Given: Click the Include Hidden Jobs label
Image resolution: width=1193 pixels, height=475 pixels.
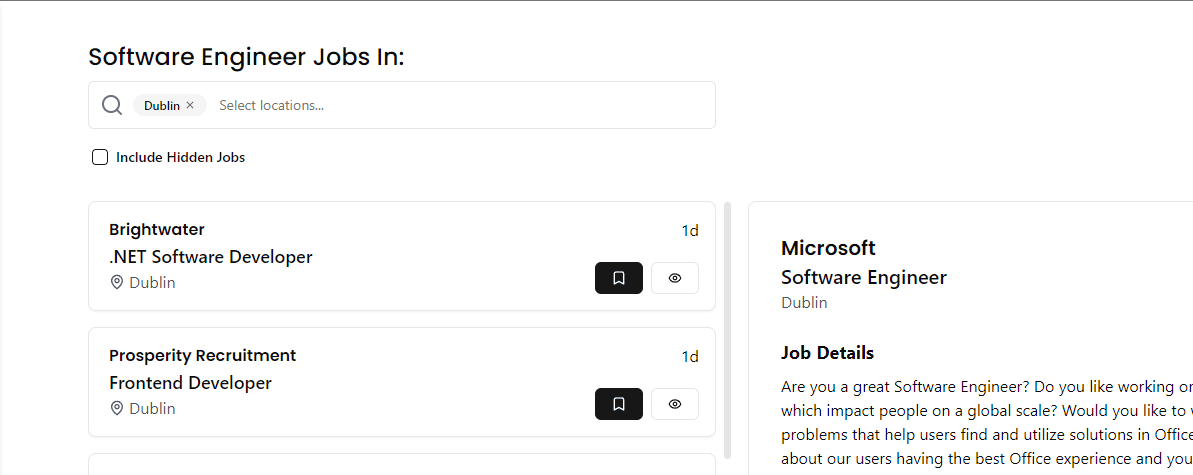Looking at the screenshot, I should click(180, 157).
